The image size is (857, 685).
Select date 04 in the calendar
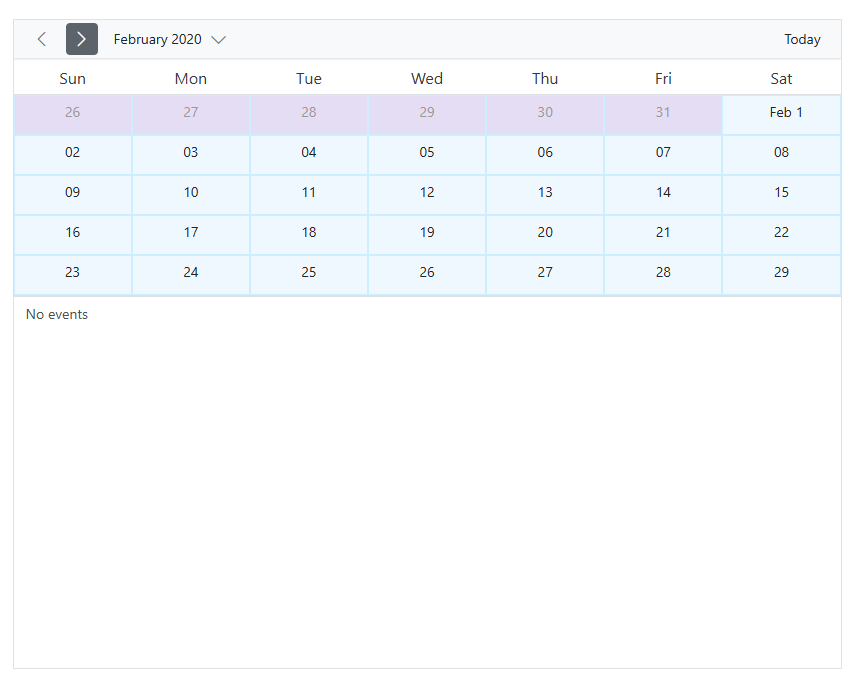point(309,155)
